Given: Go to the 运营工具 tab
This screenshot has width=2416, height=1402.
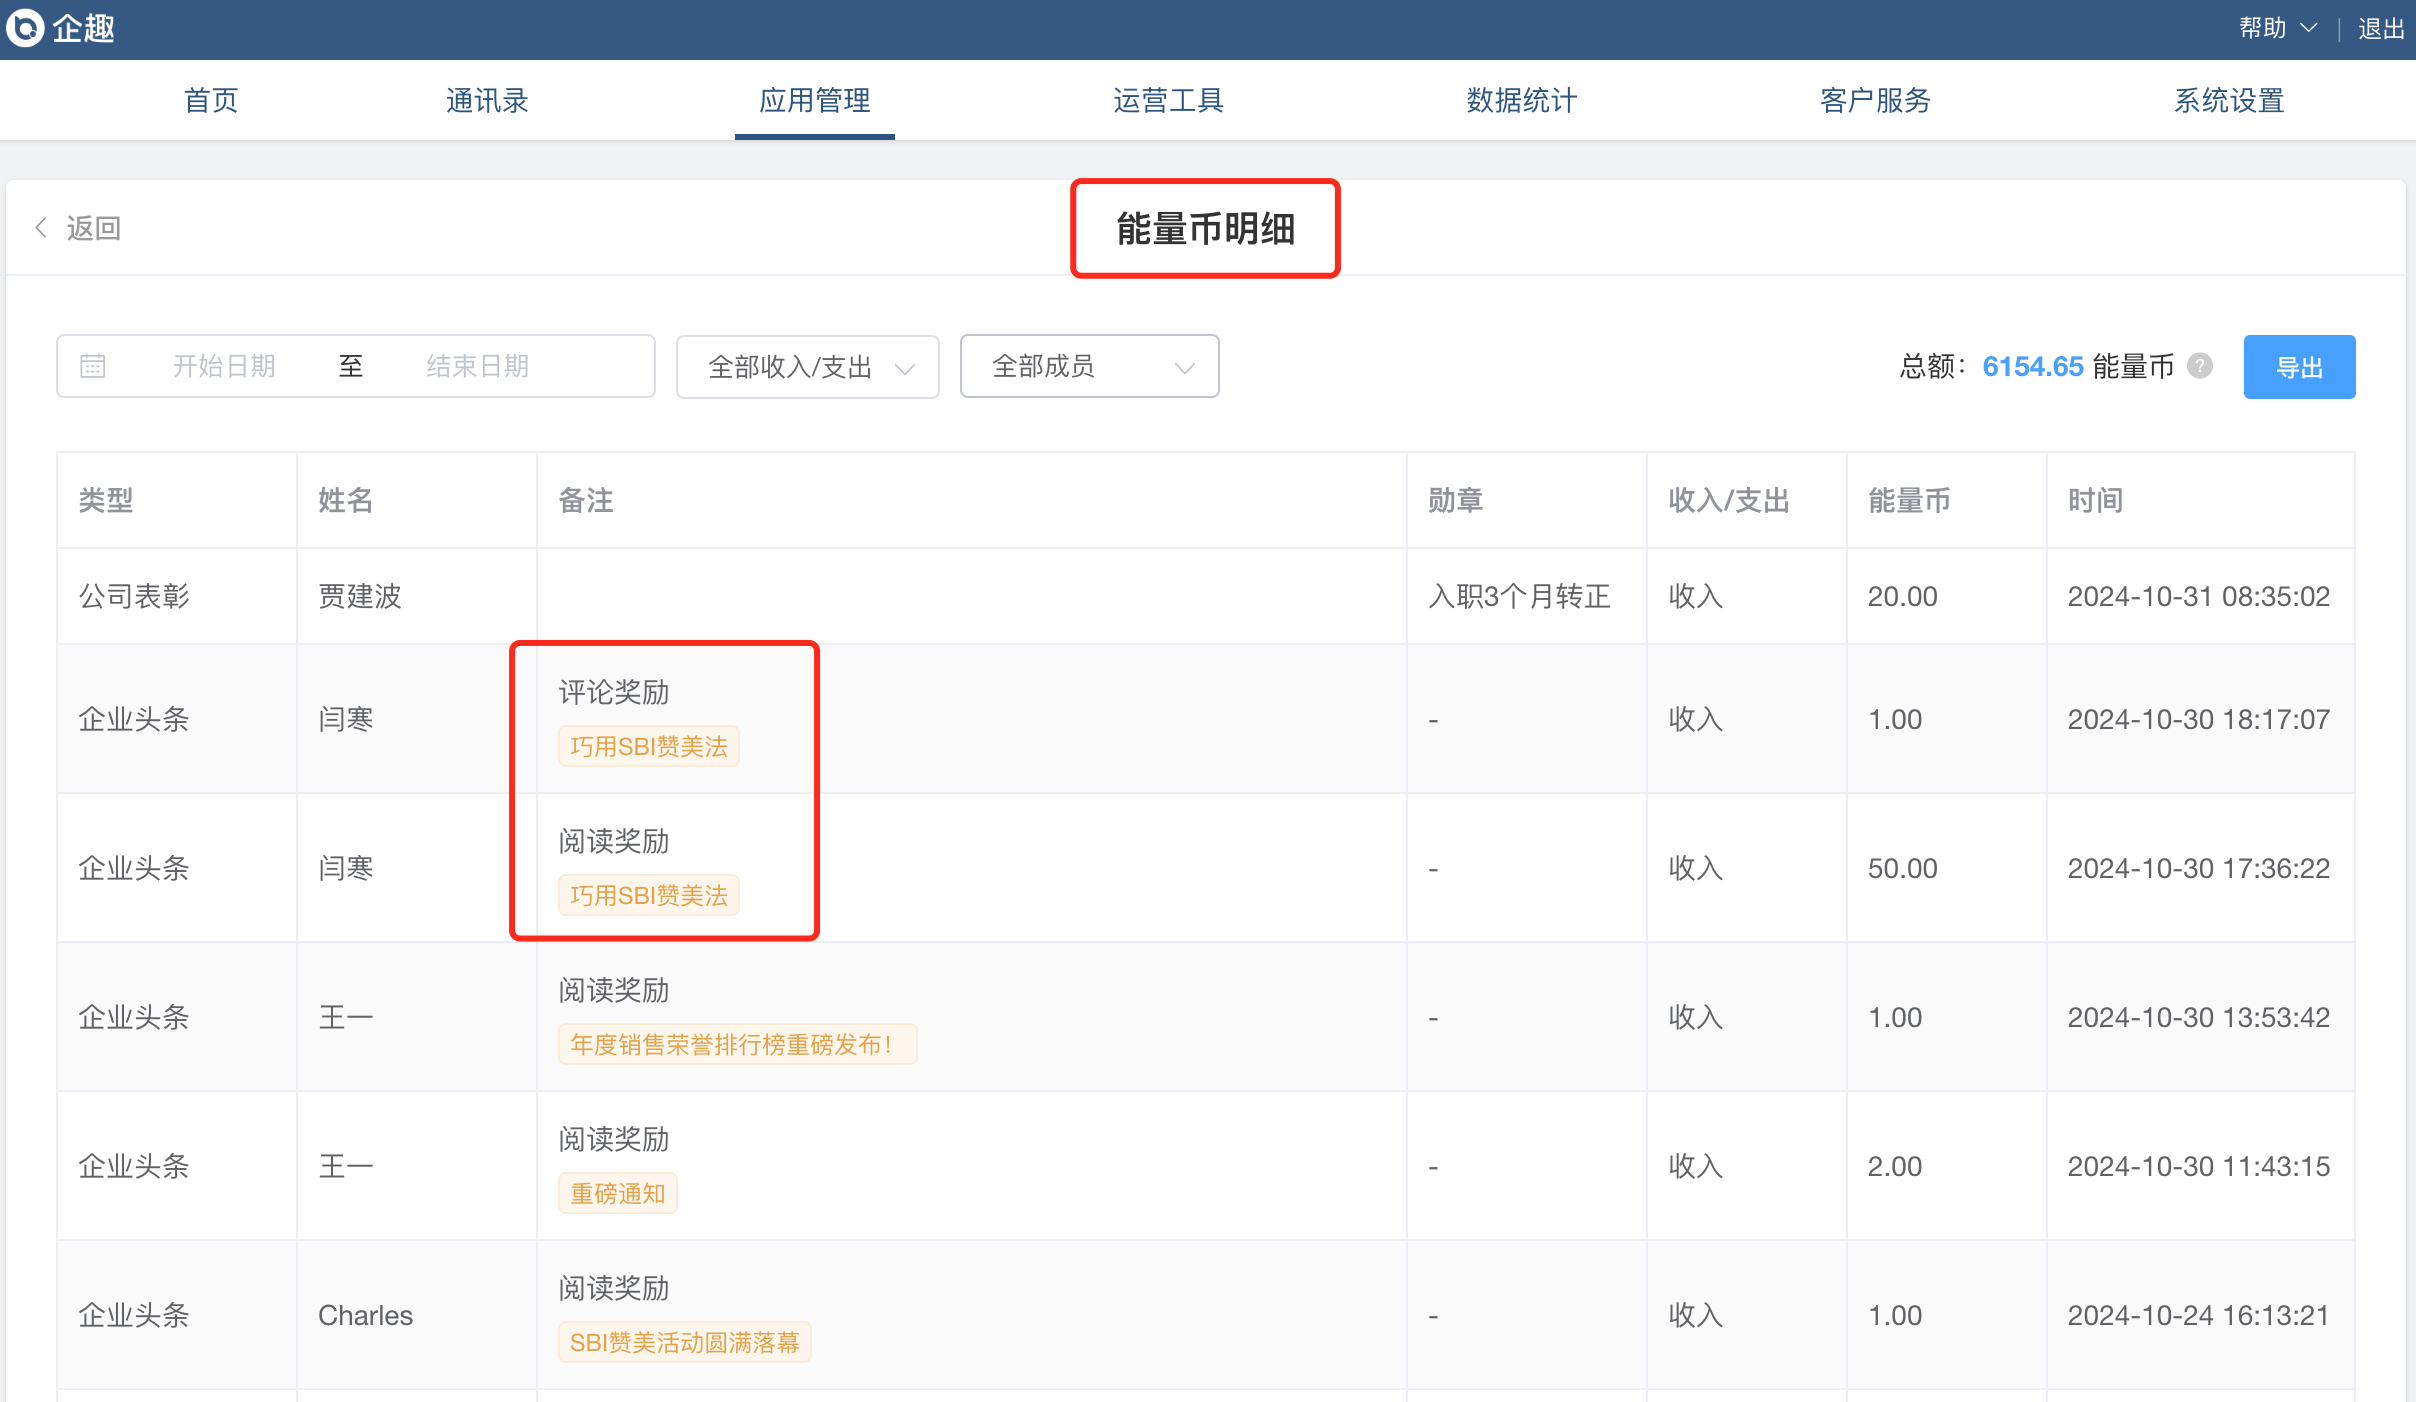Looking at the screenshot, I should (x=1168, y=100).
